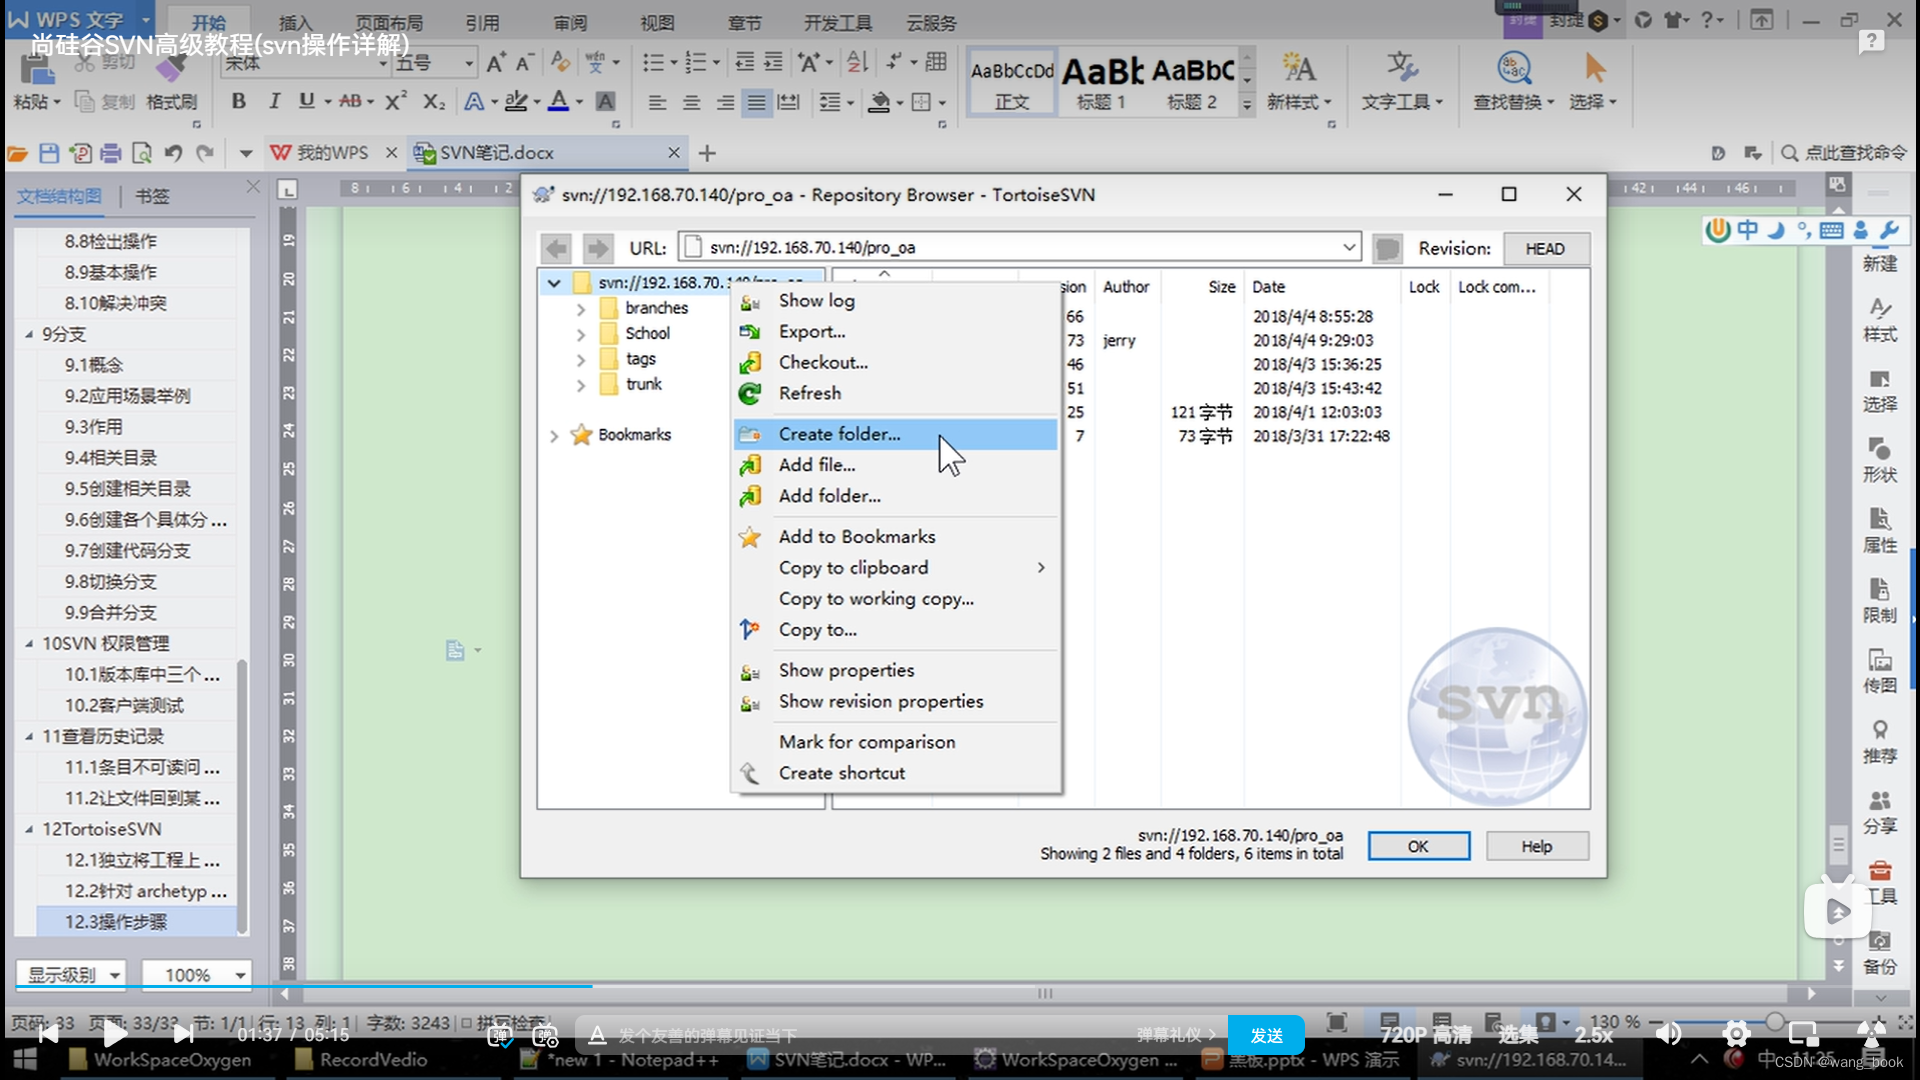
Task: Expand the tags folder in repository tree
Action: [x=580, y=359]
